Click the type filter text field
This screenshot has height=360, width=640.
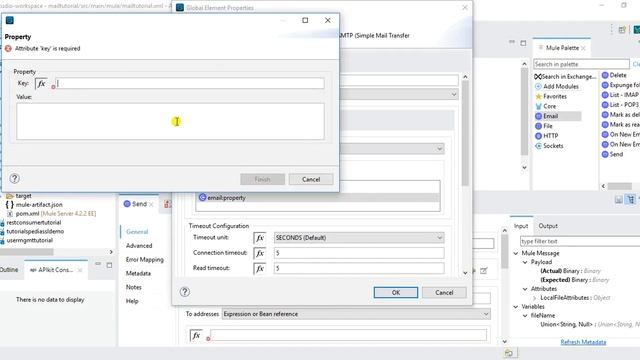click(x=580, y=241)
